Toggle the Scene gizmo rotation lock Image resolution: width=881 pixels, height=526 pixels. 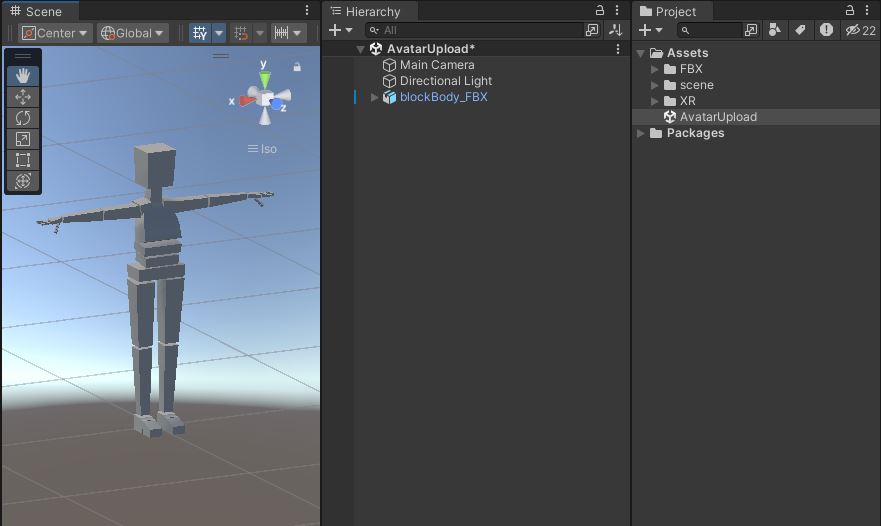point(297,67)
